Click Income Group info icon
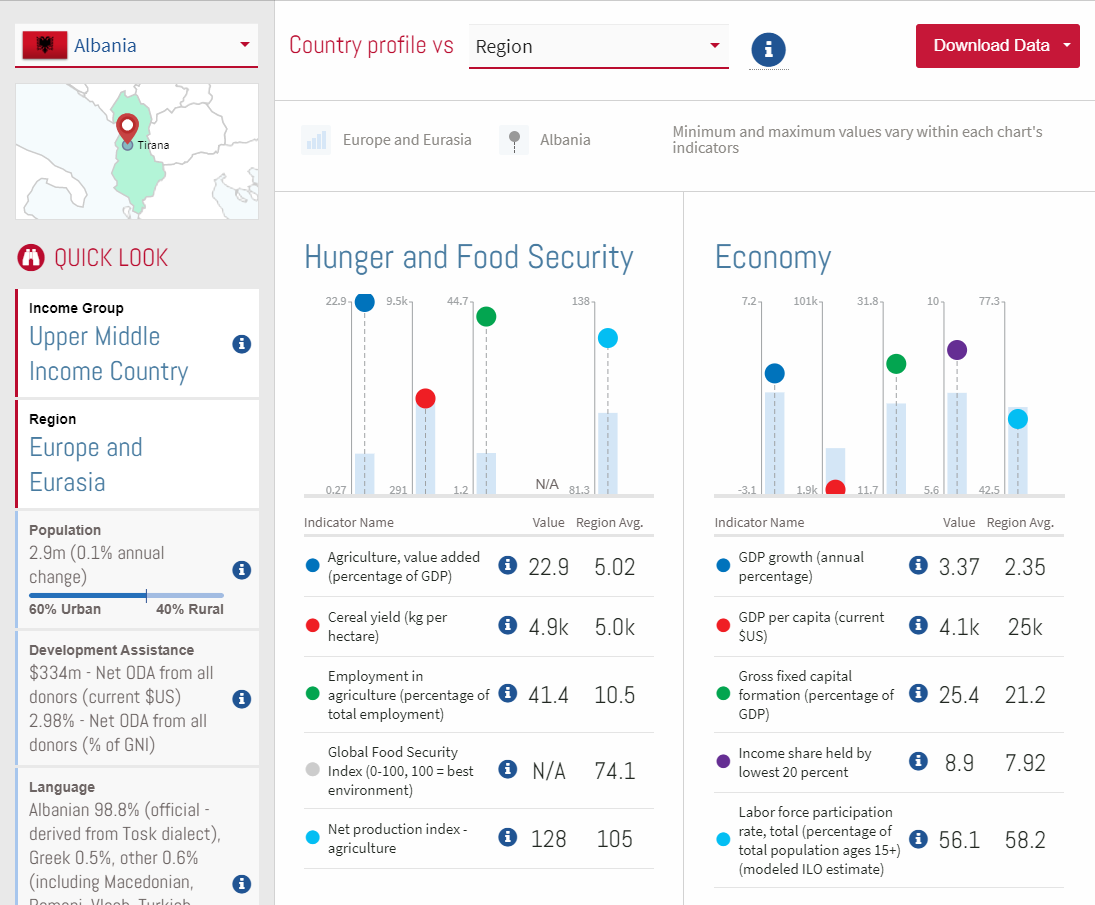1095x905 pixels. (241, 344)
